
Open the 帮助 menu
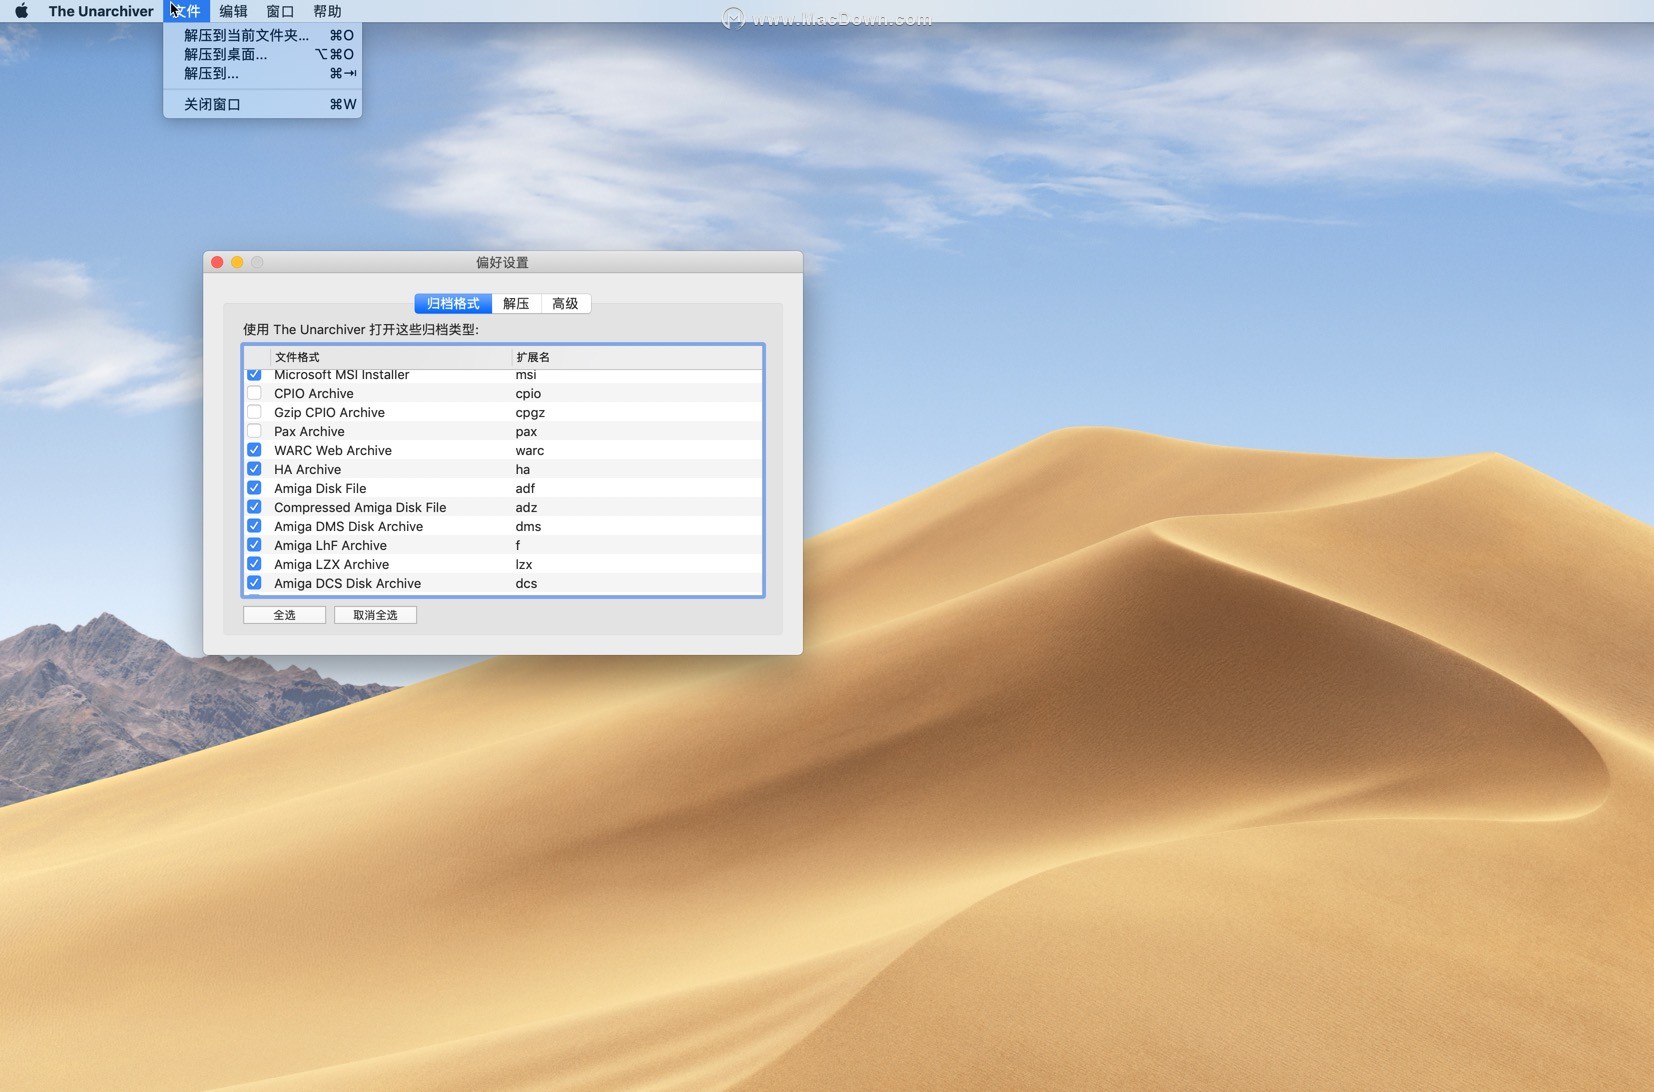click(x=327, y=11)
